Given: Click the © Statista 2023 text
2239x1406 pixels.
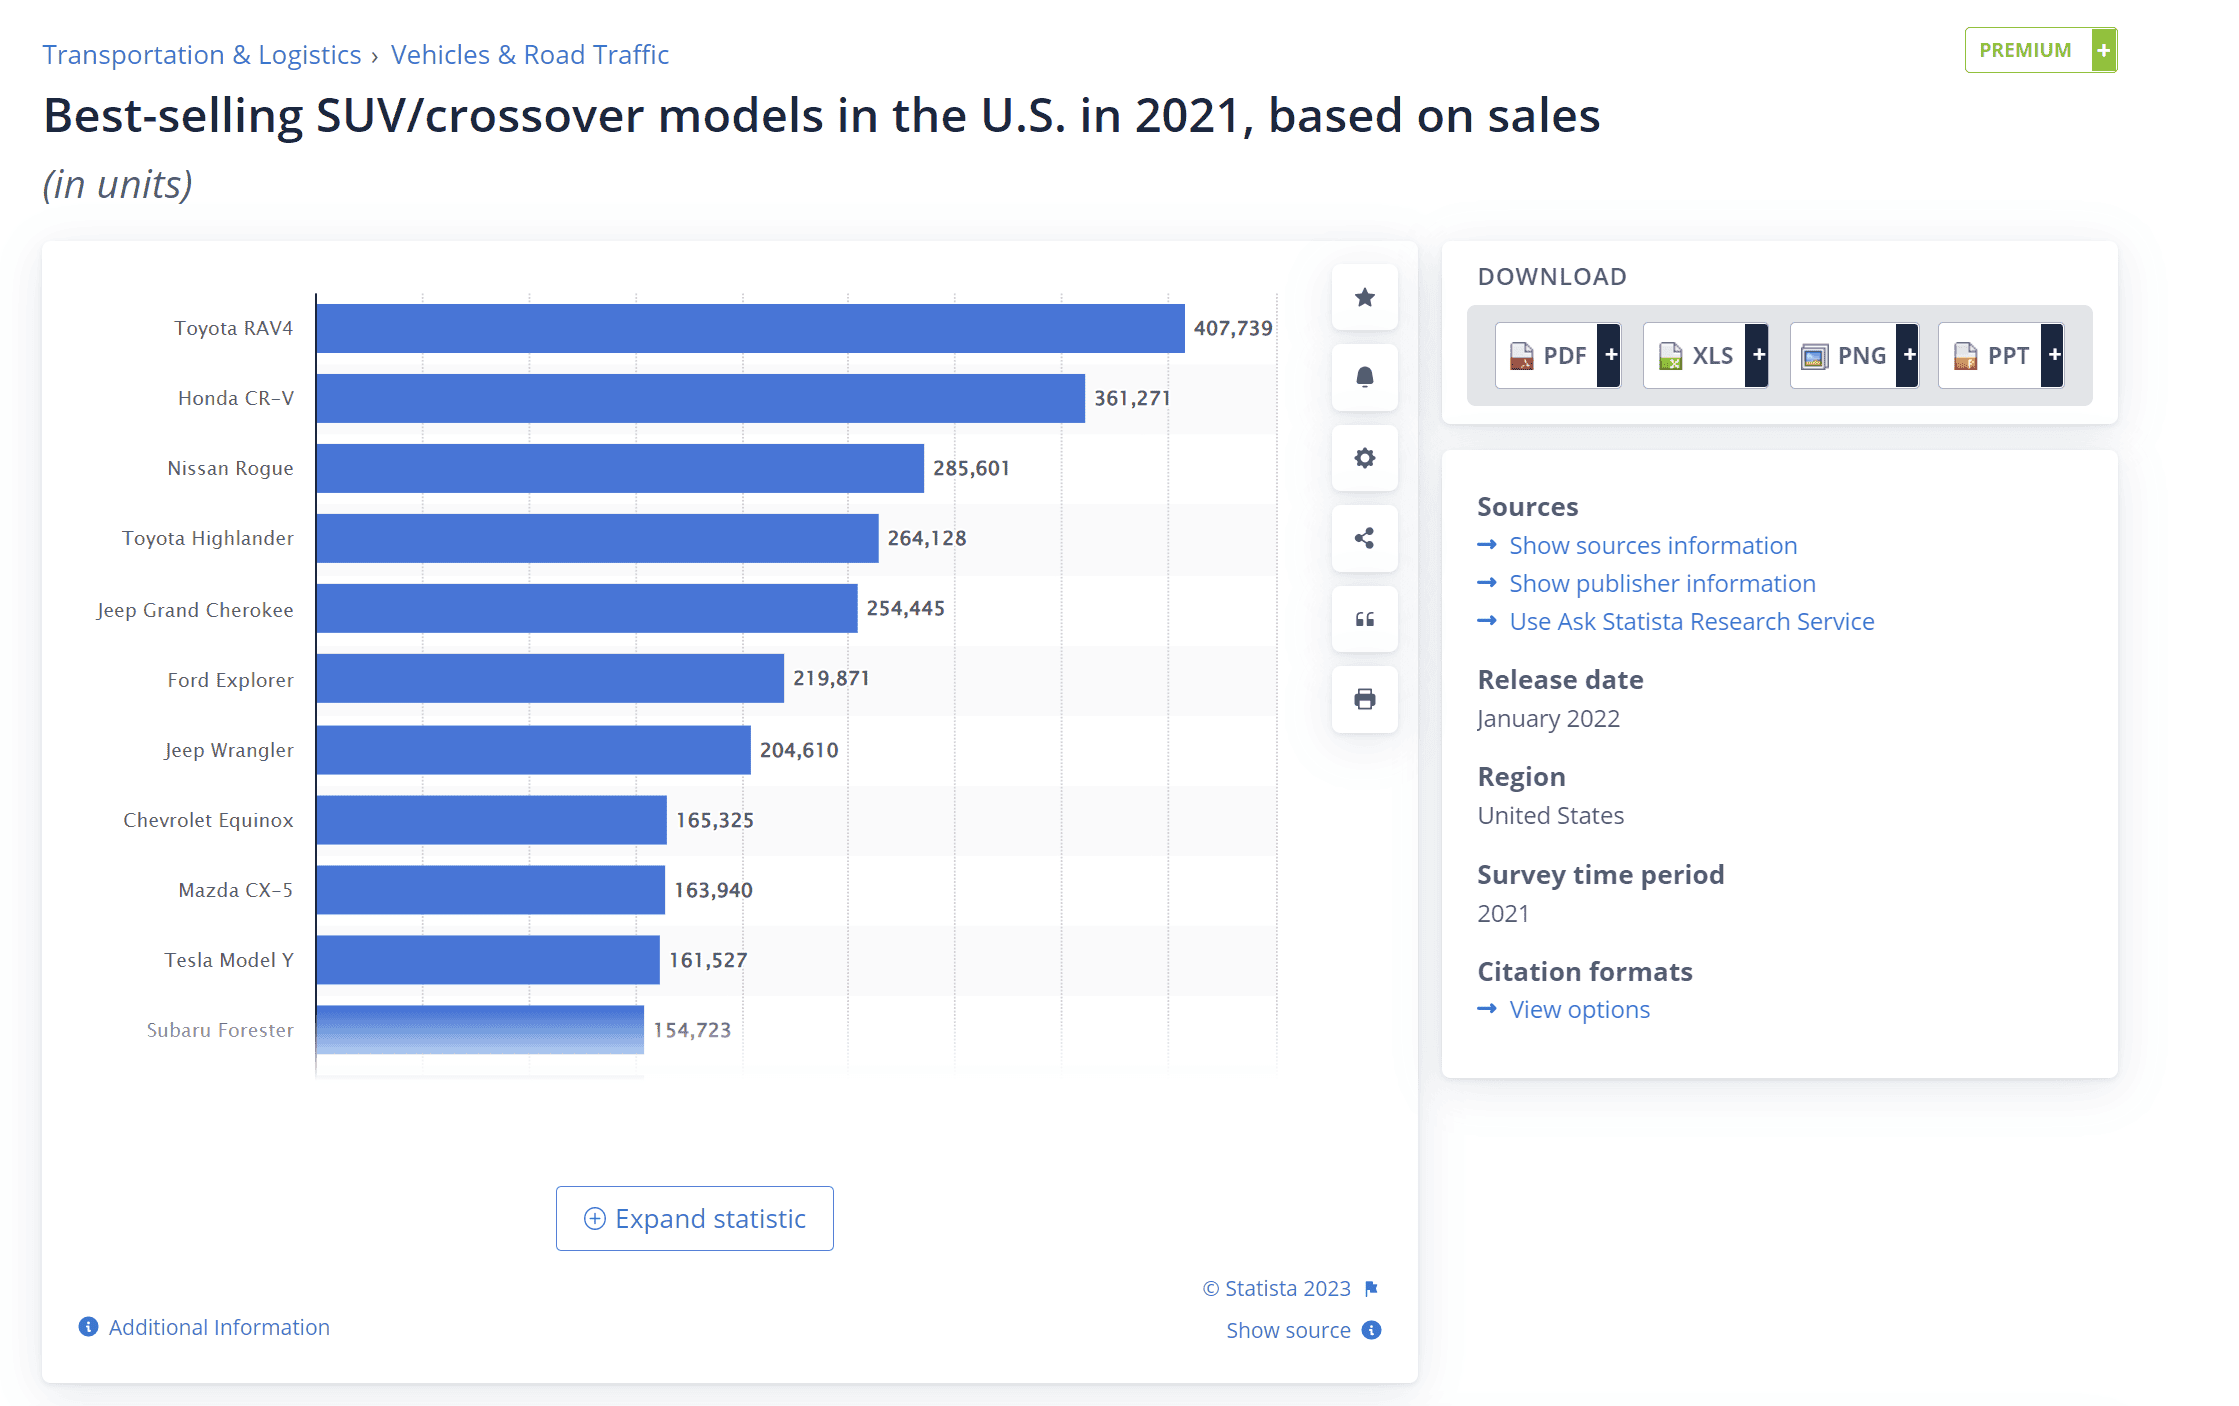Looking at the screenshot, I should [x=1276, y=1288].
